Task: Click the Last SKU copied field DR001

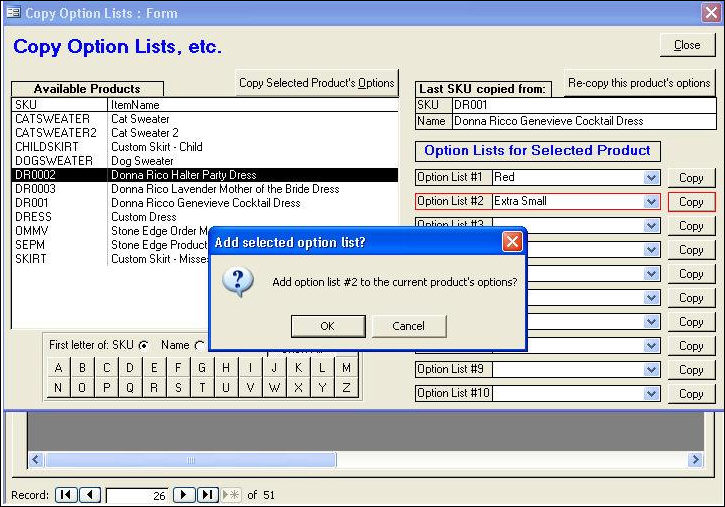Action: click(x=584, y=105)
